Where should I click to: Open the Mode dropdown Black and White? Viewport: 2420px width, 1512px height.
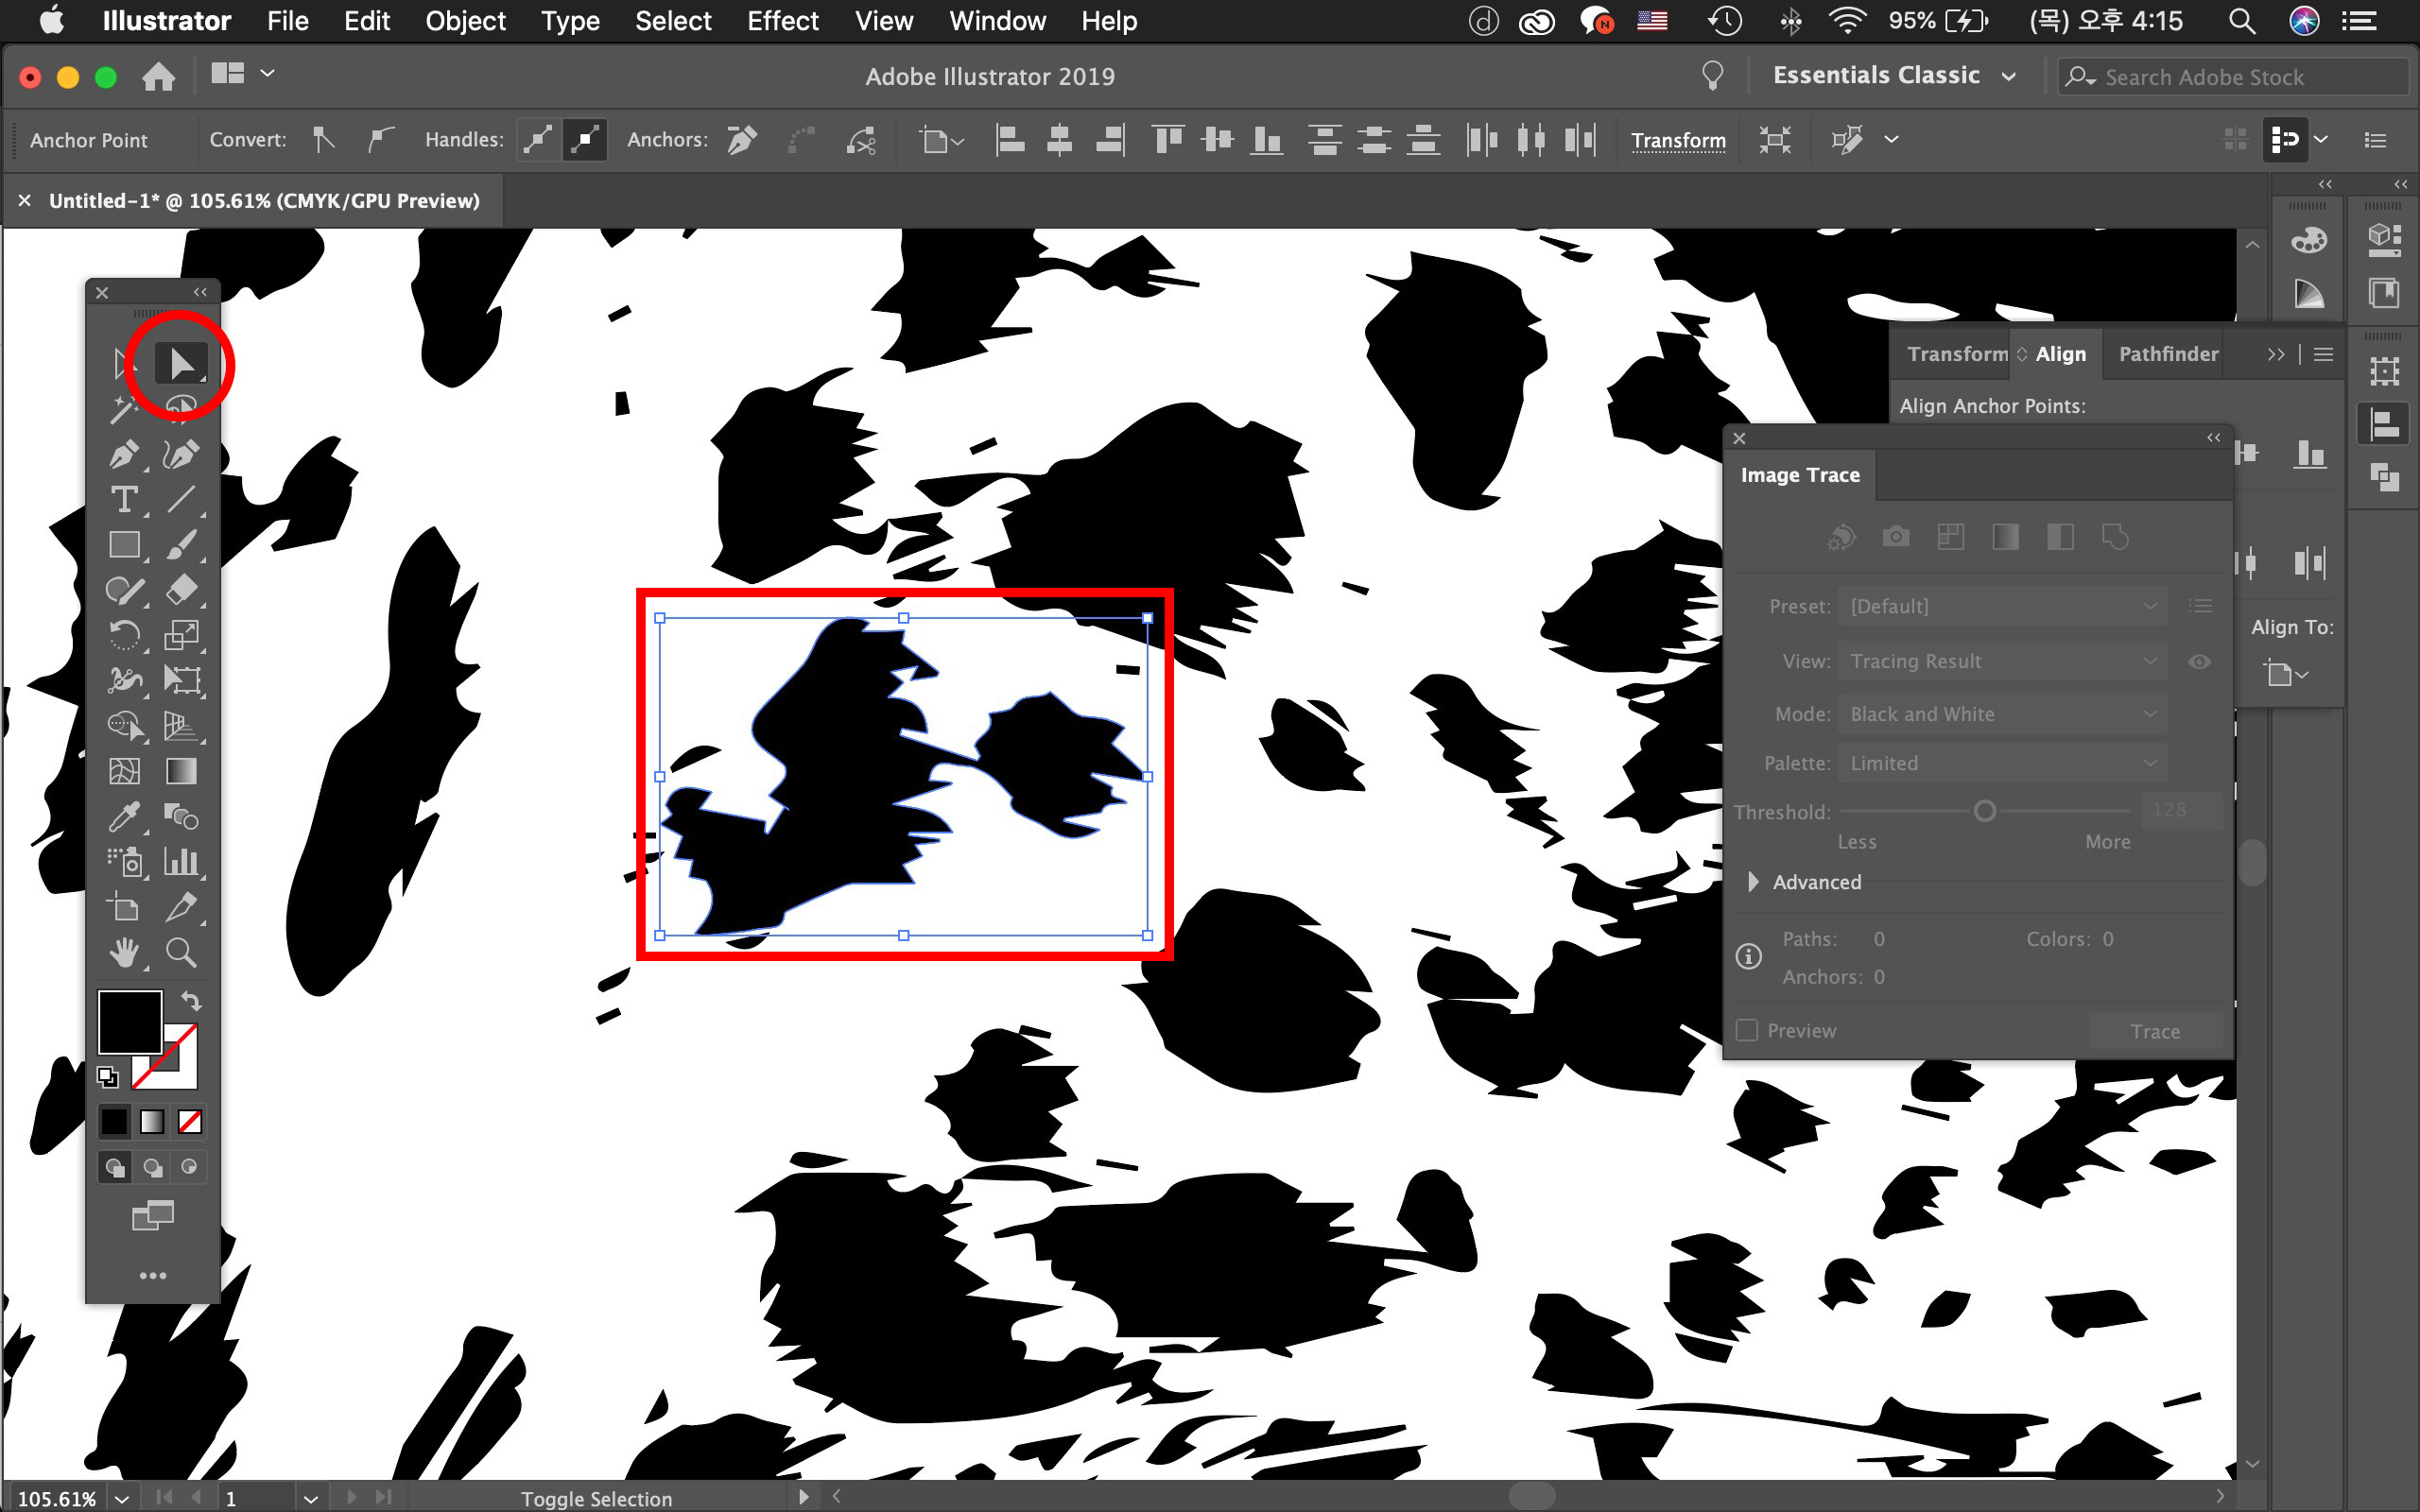pos(2001,714)
